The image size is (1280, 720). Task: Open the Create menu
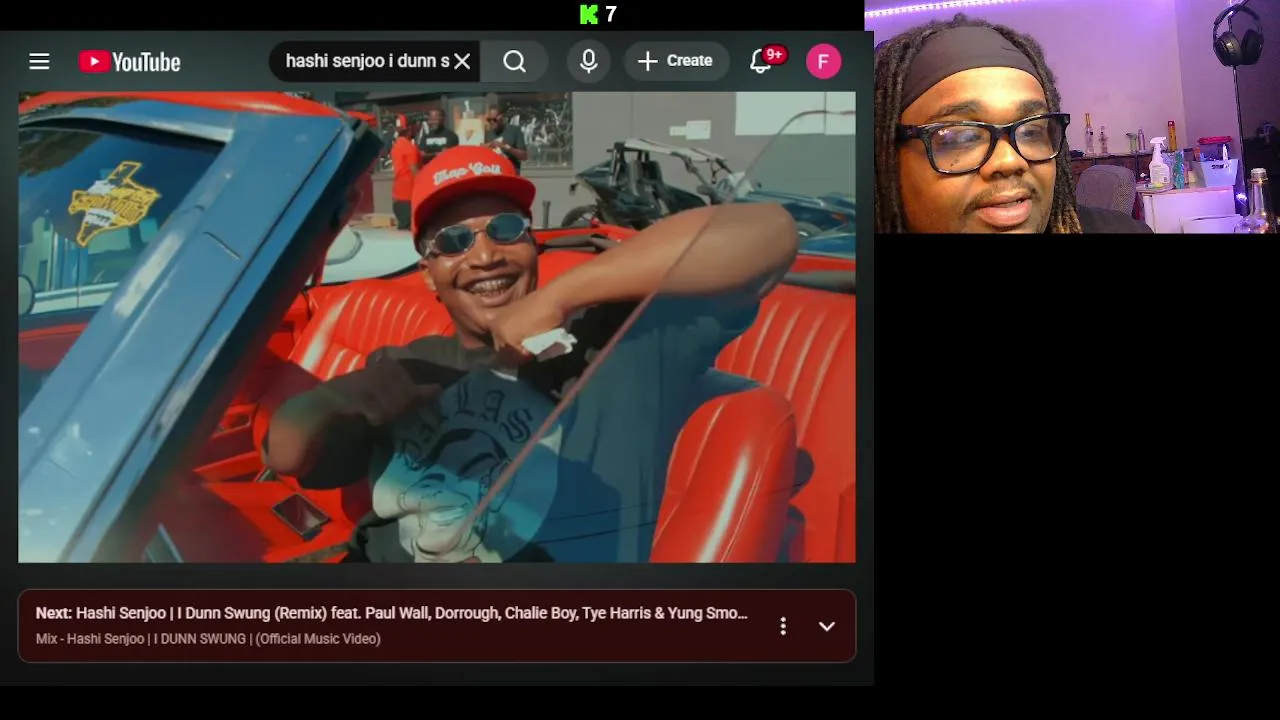[x=675, y=62]
